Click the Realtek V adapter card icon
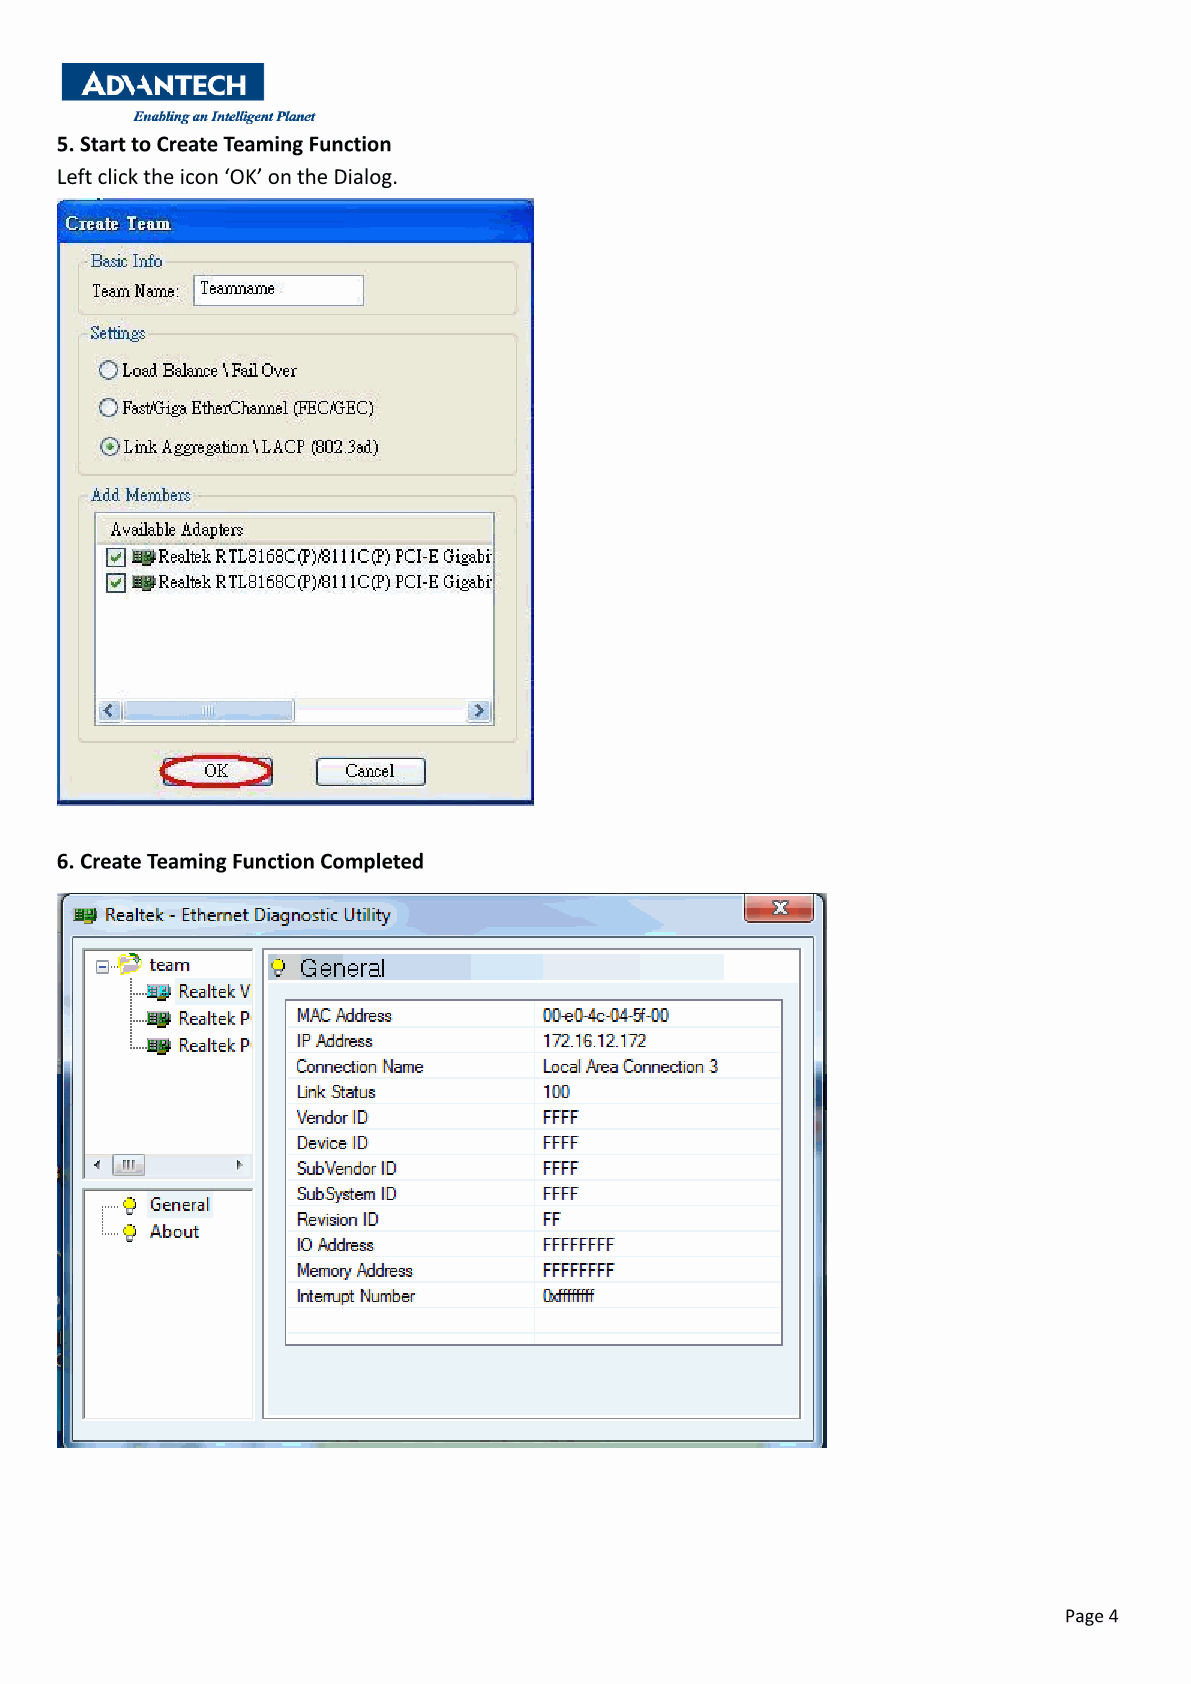Viewport: 1191px width, 1684px height. click(158, 992)
